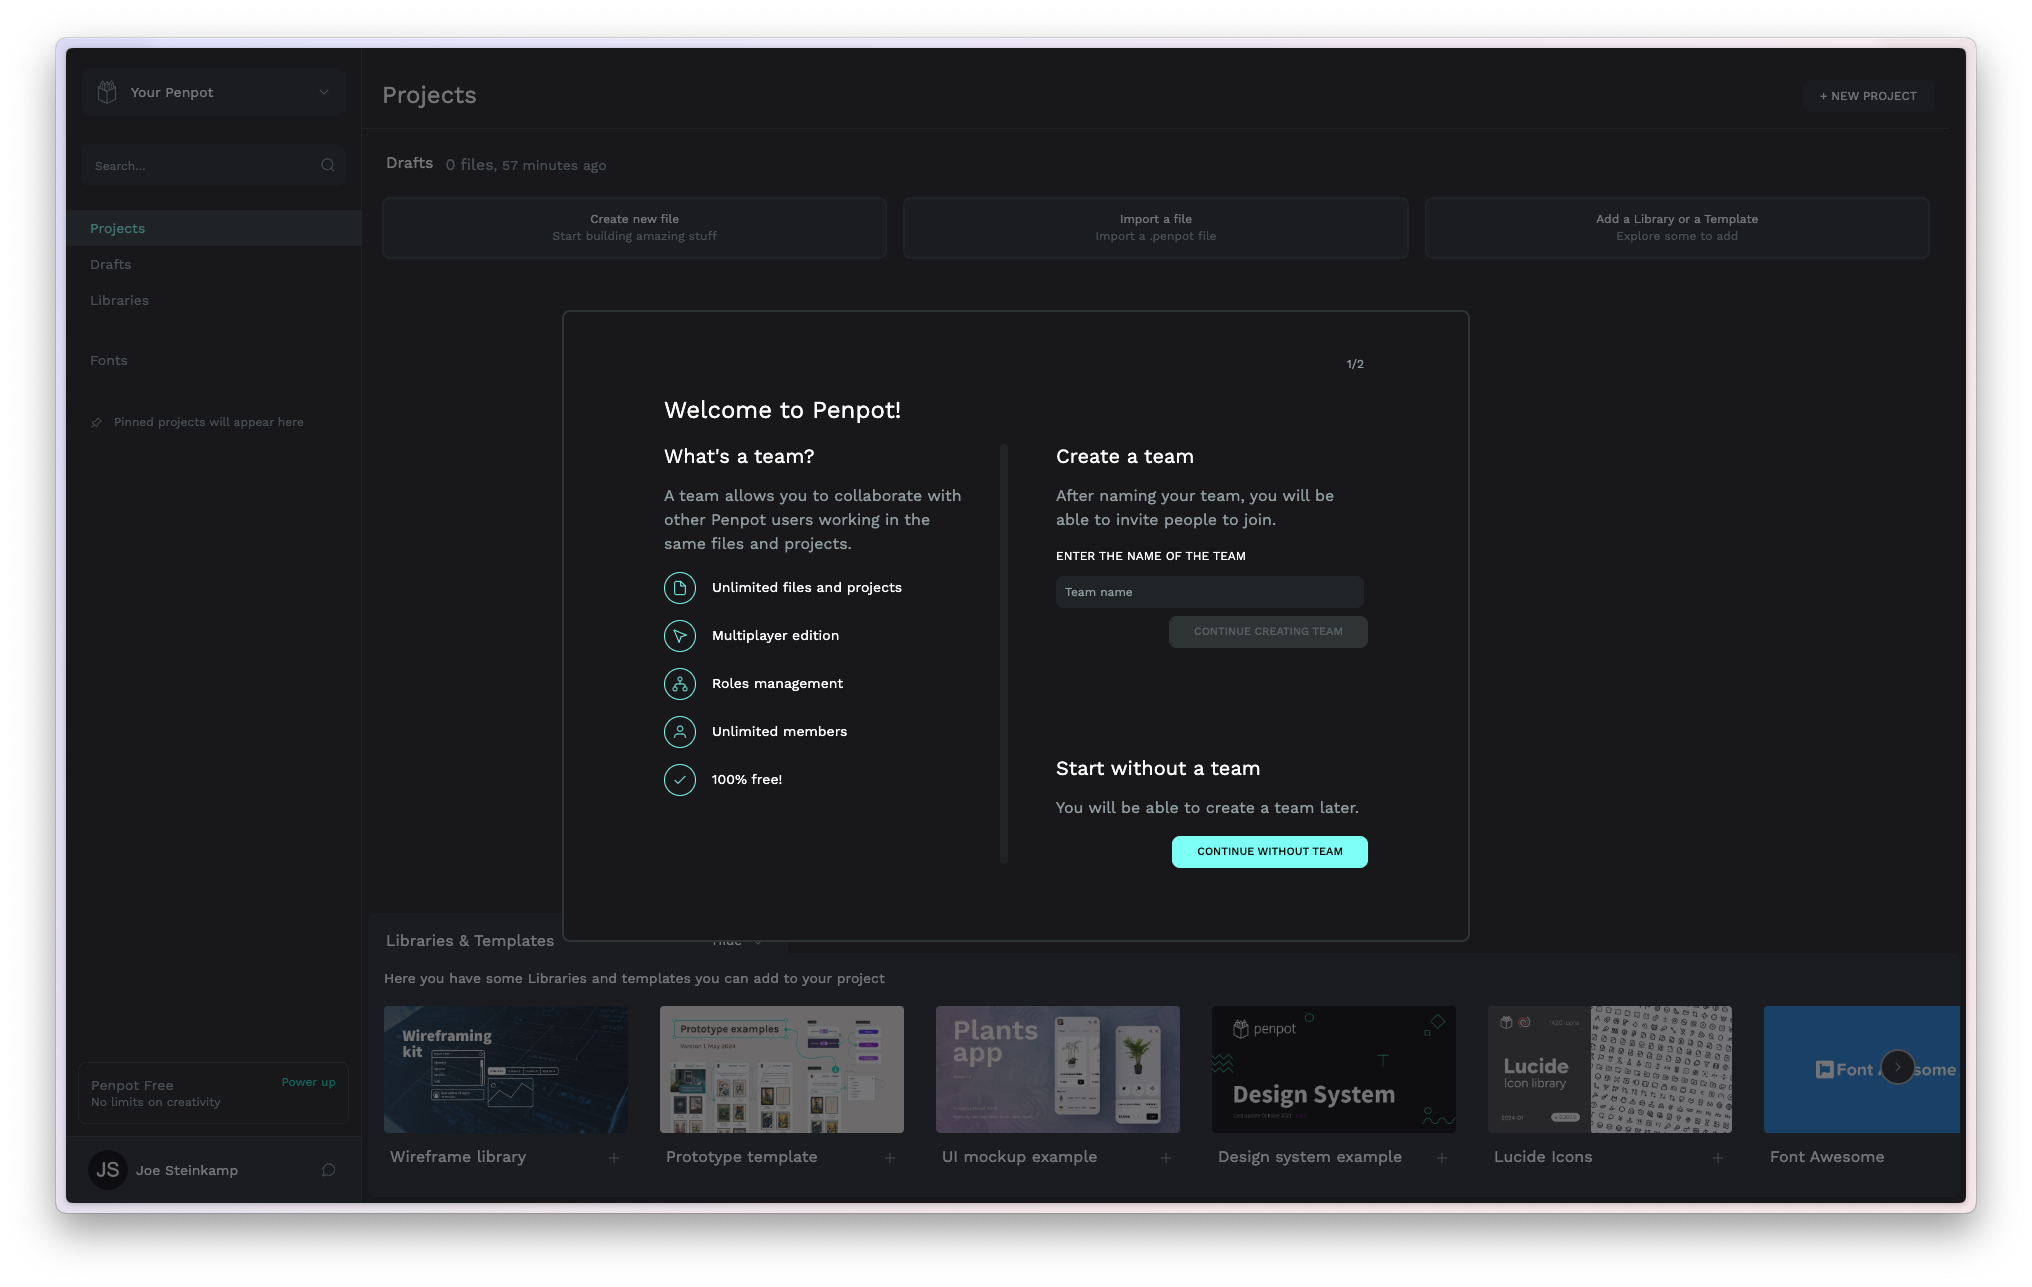The image size is (2032, 1287).
Task: Click the New Project button
Action: [1867, 96]
